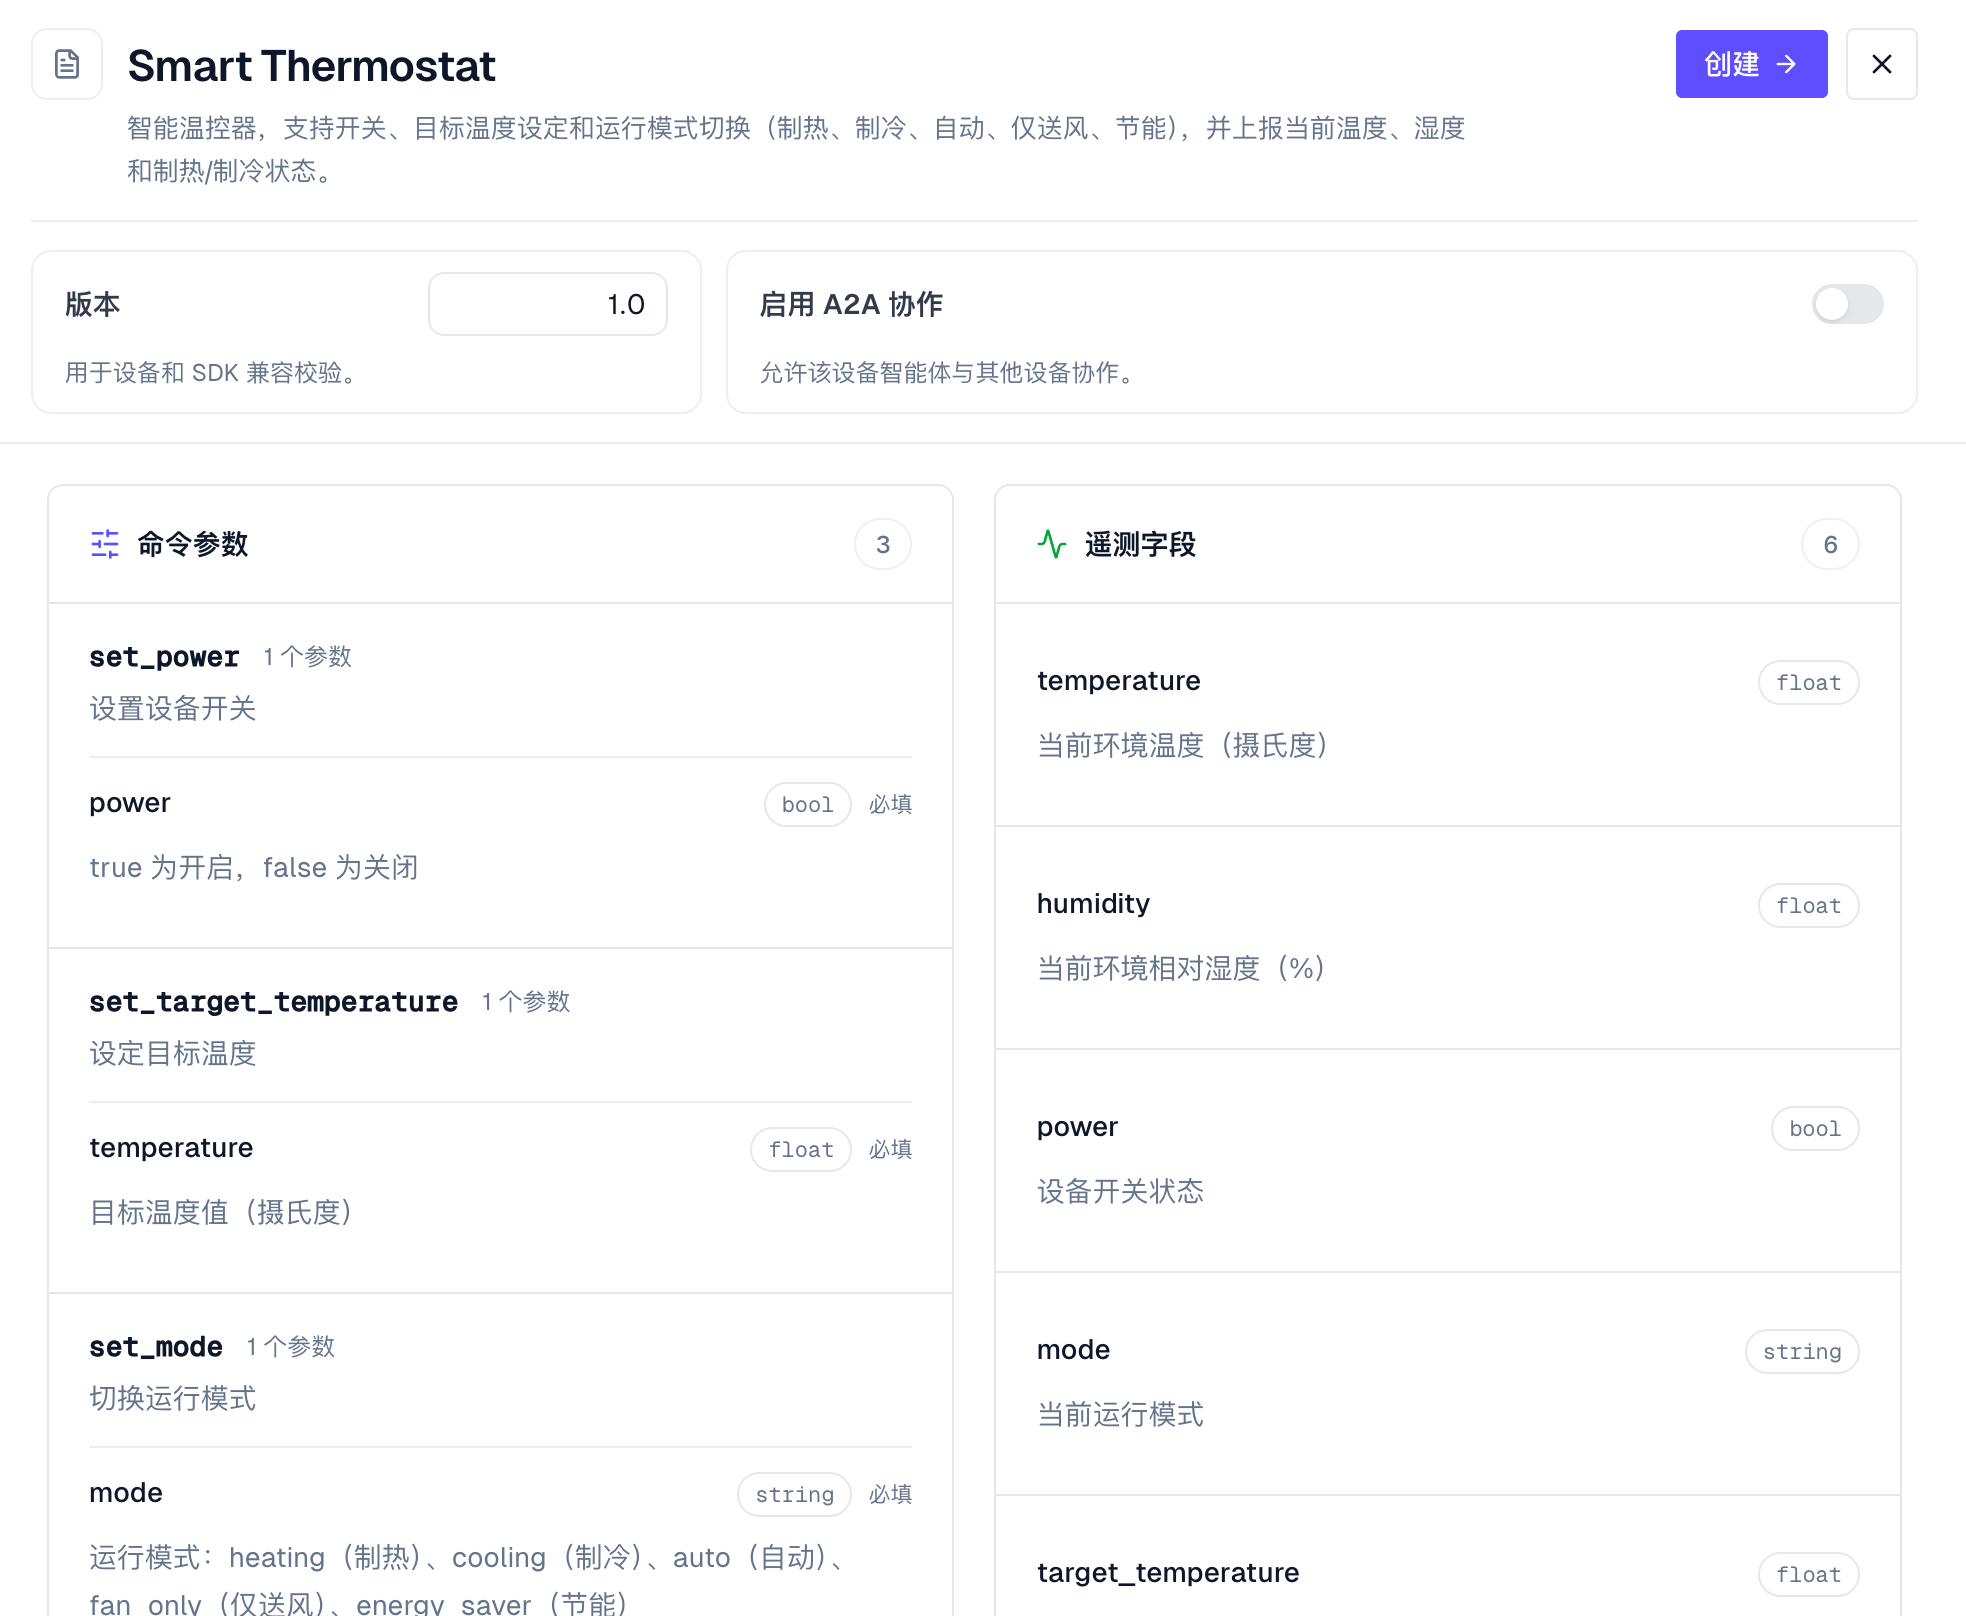Click the hint 用于设备和 SDK 兼容校验
The height and width of the screenshot is (1616, 1966).
point(214,373)
